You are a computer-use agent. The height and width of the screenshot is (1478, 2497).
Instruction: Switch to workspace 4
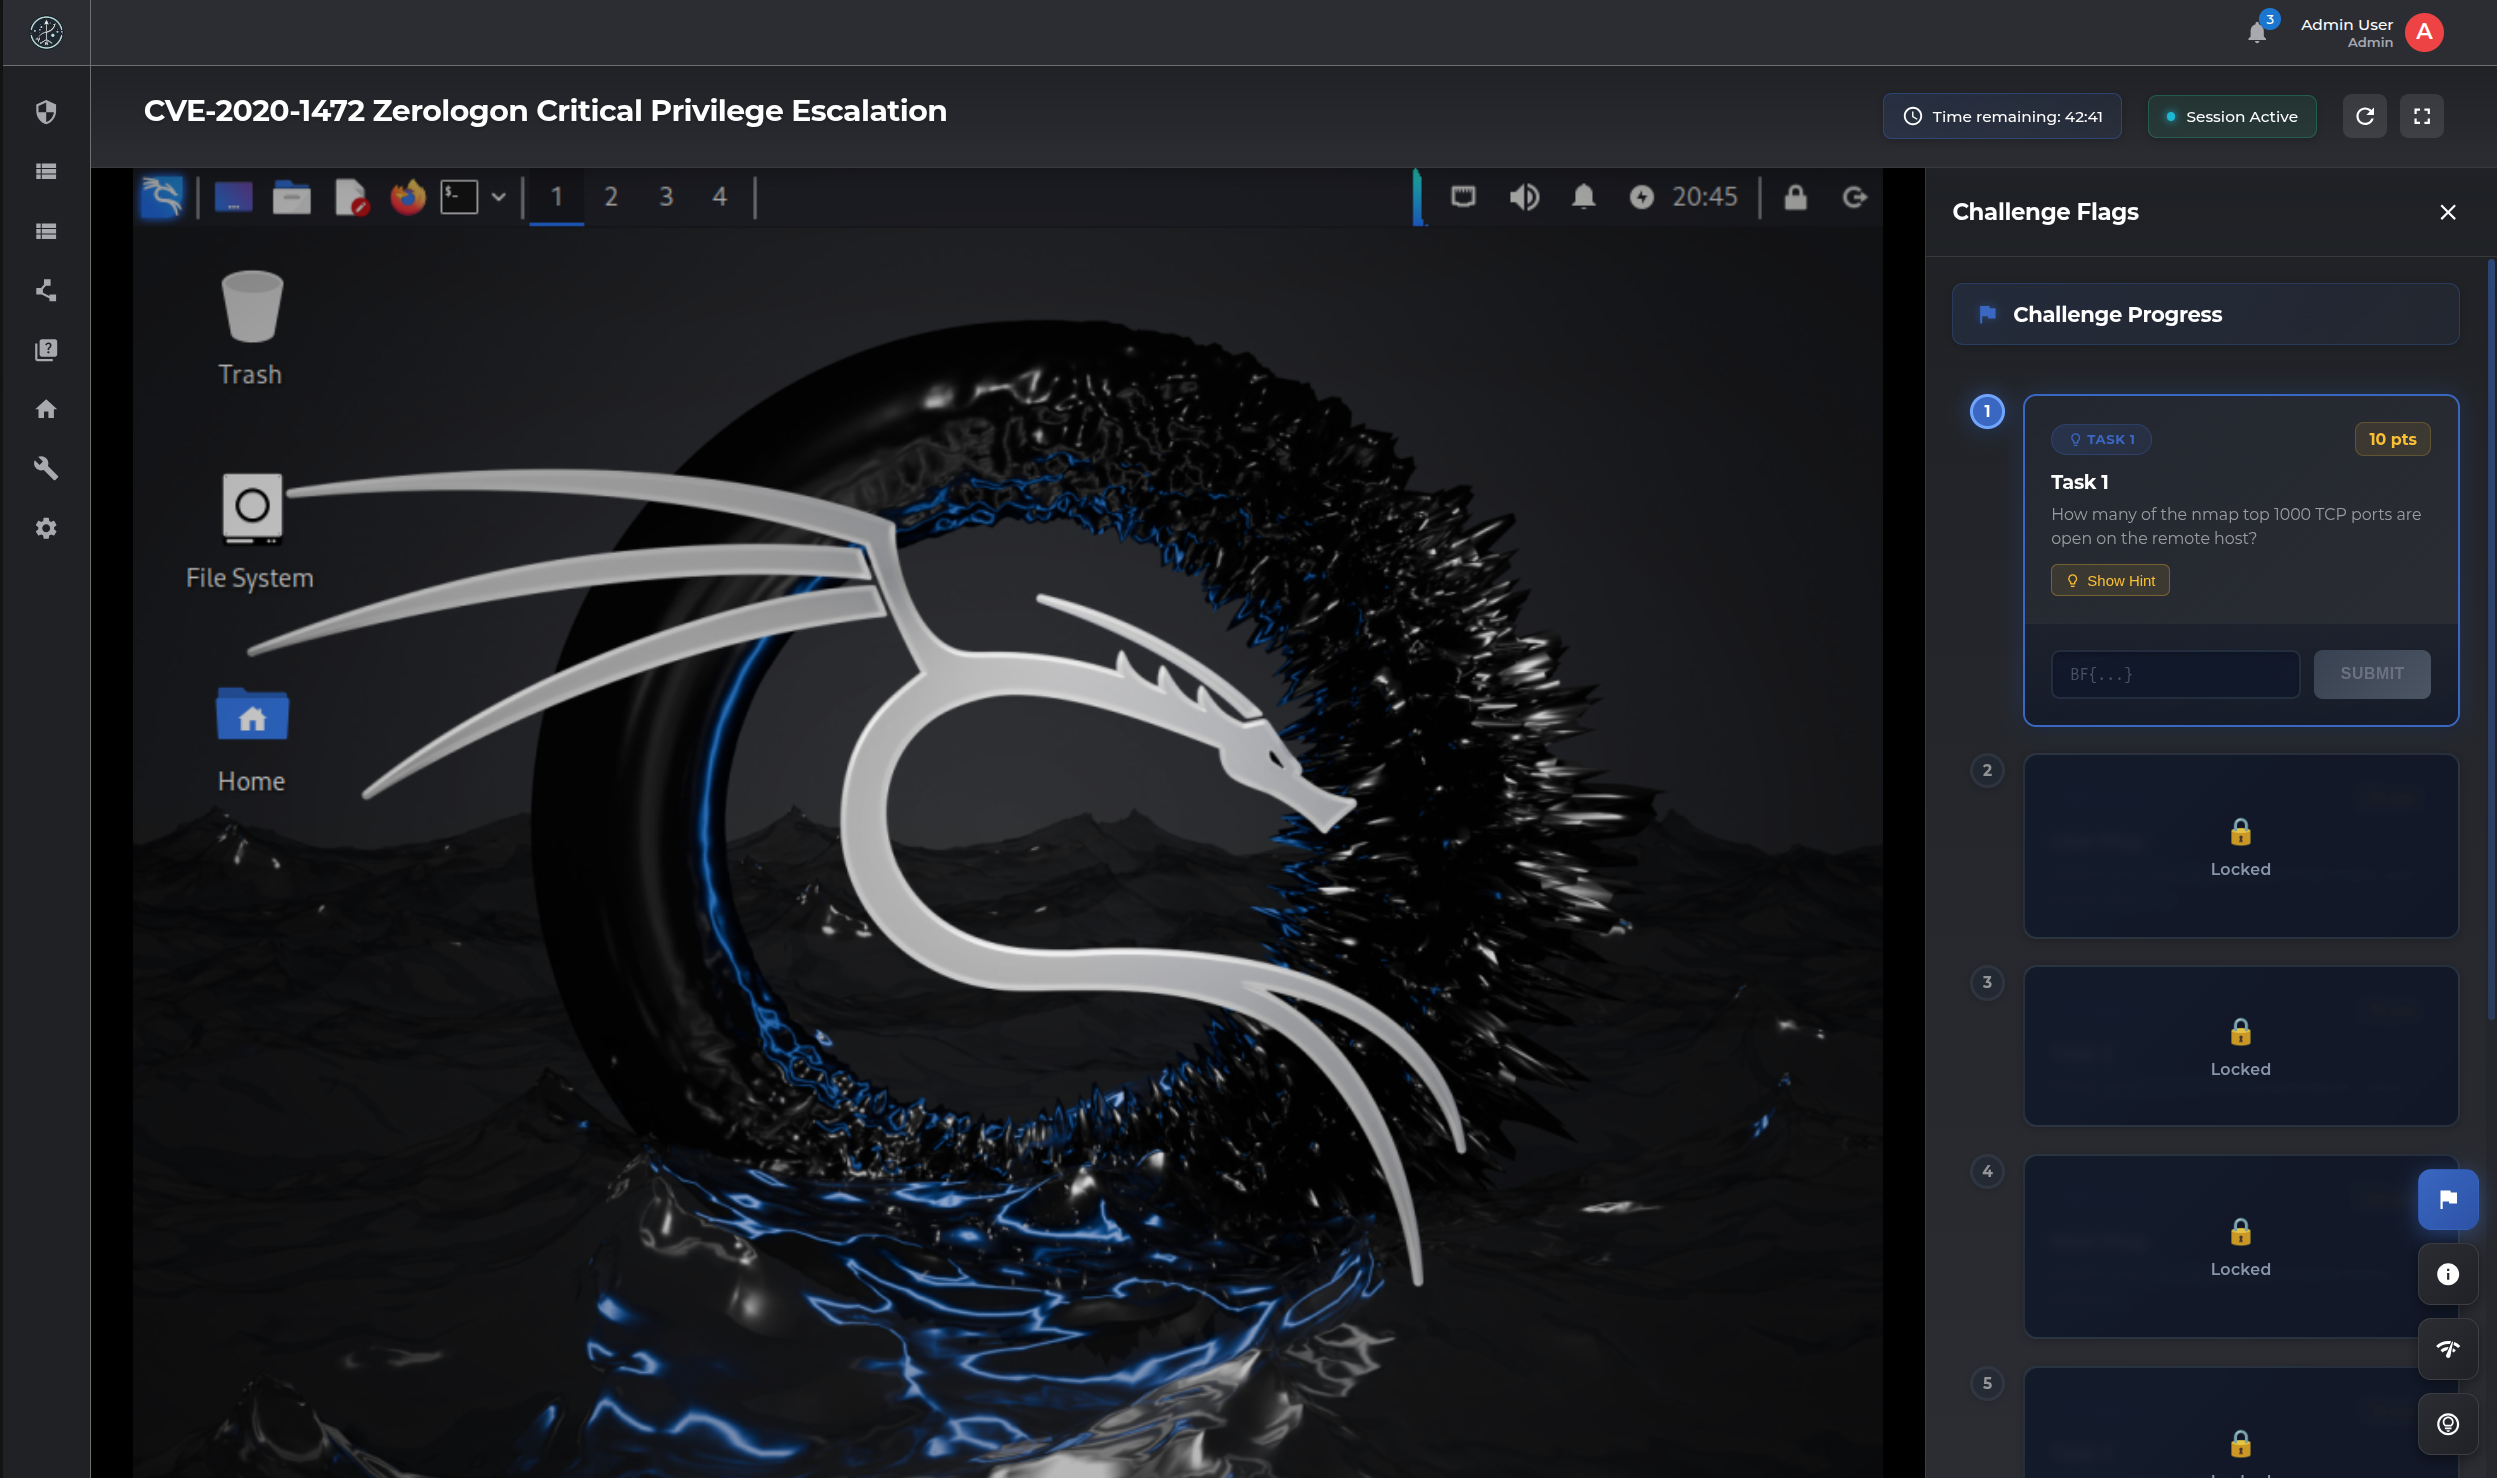point(719,197)
